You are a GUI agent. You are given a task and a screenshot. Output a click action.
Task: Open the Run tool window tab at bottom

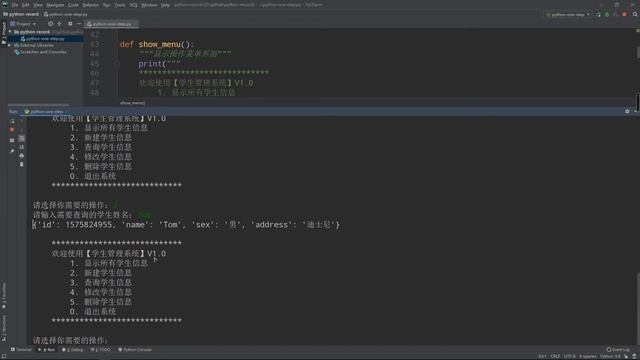point(47,350)
